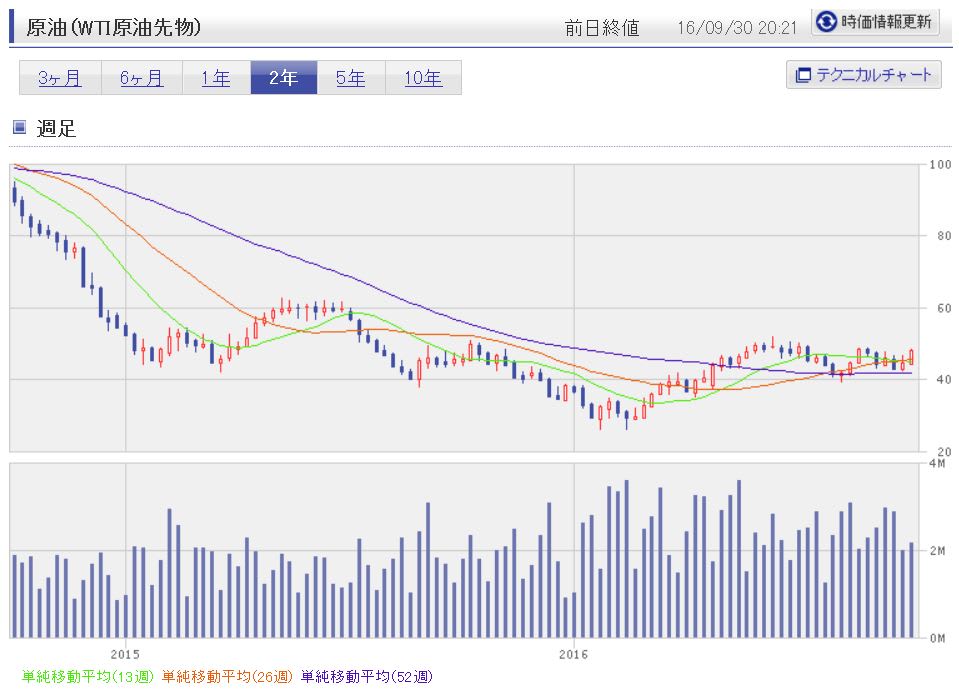Screen dimensions: 959x694
Task: Click the window icon on テクニカルチャート button
Action: tap(803, 75)
